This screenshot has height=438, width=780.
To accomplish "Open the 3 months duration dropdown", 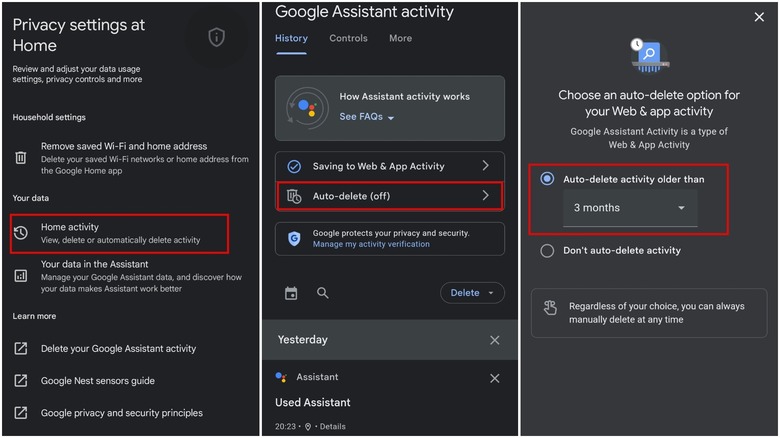I will [x=629, y=208].
